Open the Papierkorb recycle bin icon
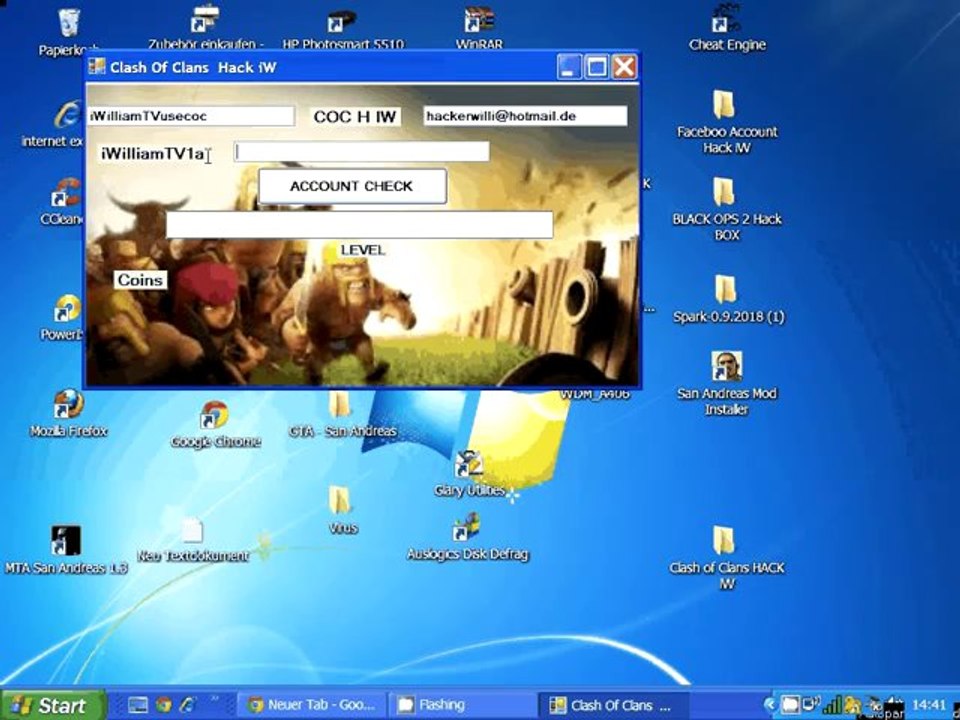 (69, 23)
